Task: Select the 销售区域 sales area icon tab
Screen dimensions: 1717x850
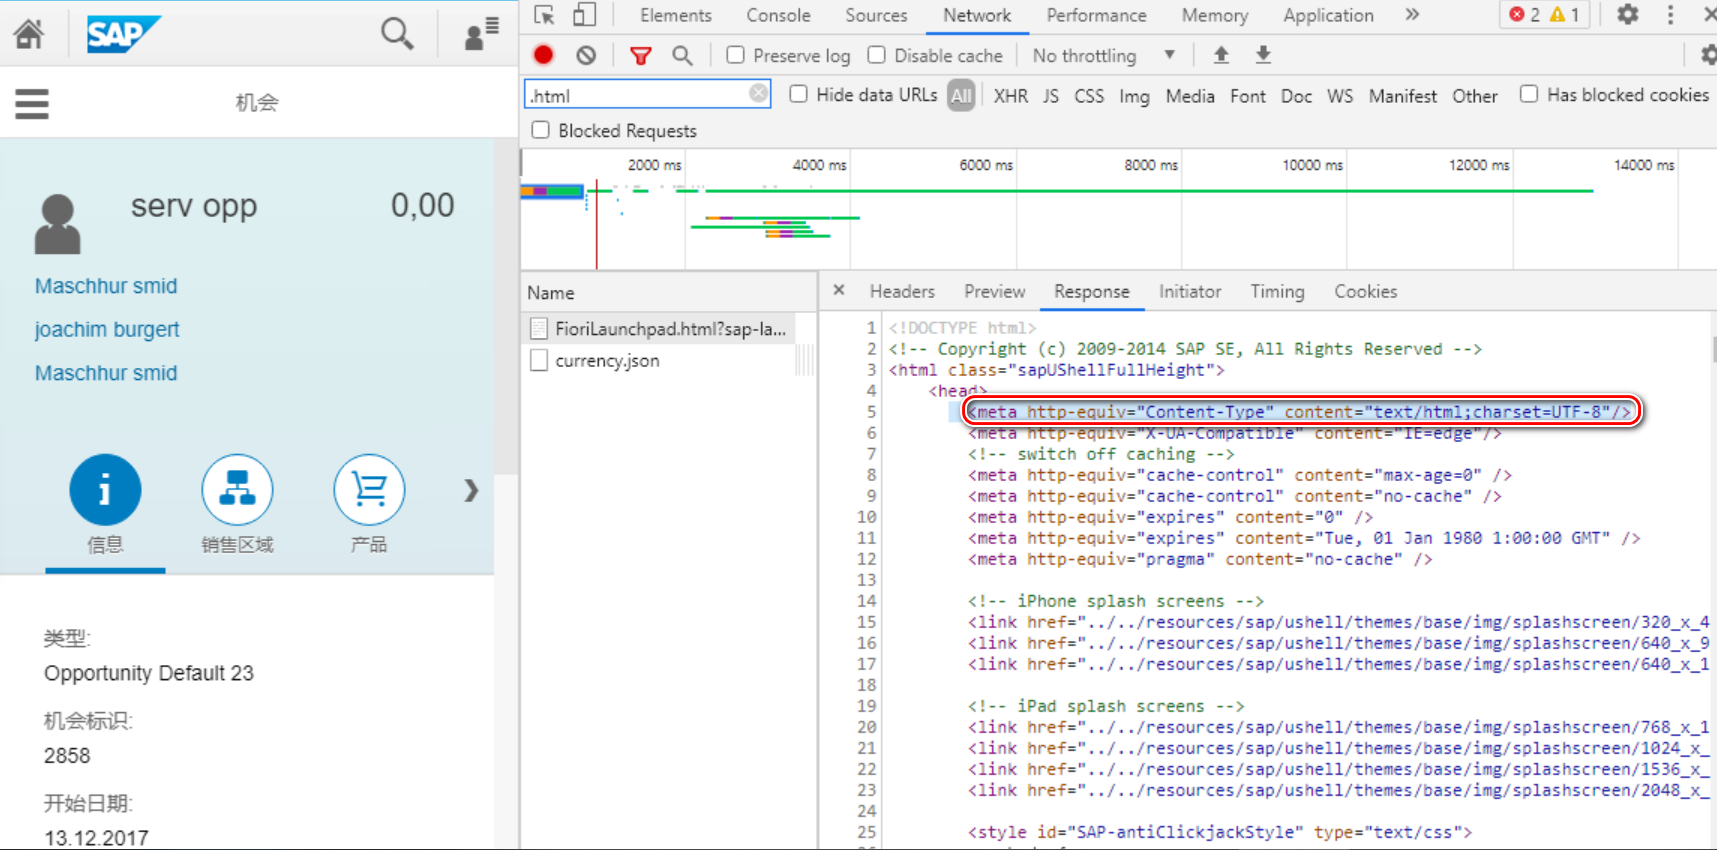Action: click(x=237, y=490)
